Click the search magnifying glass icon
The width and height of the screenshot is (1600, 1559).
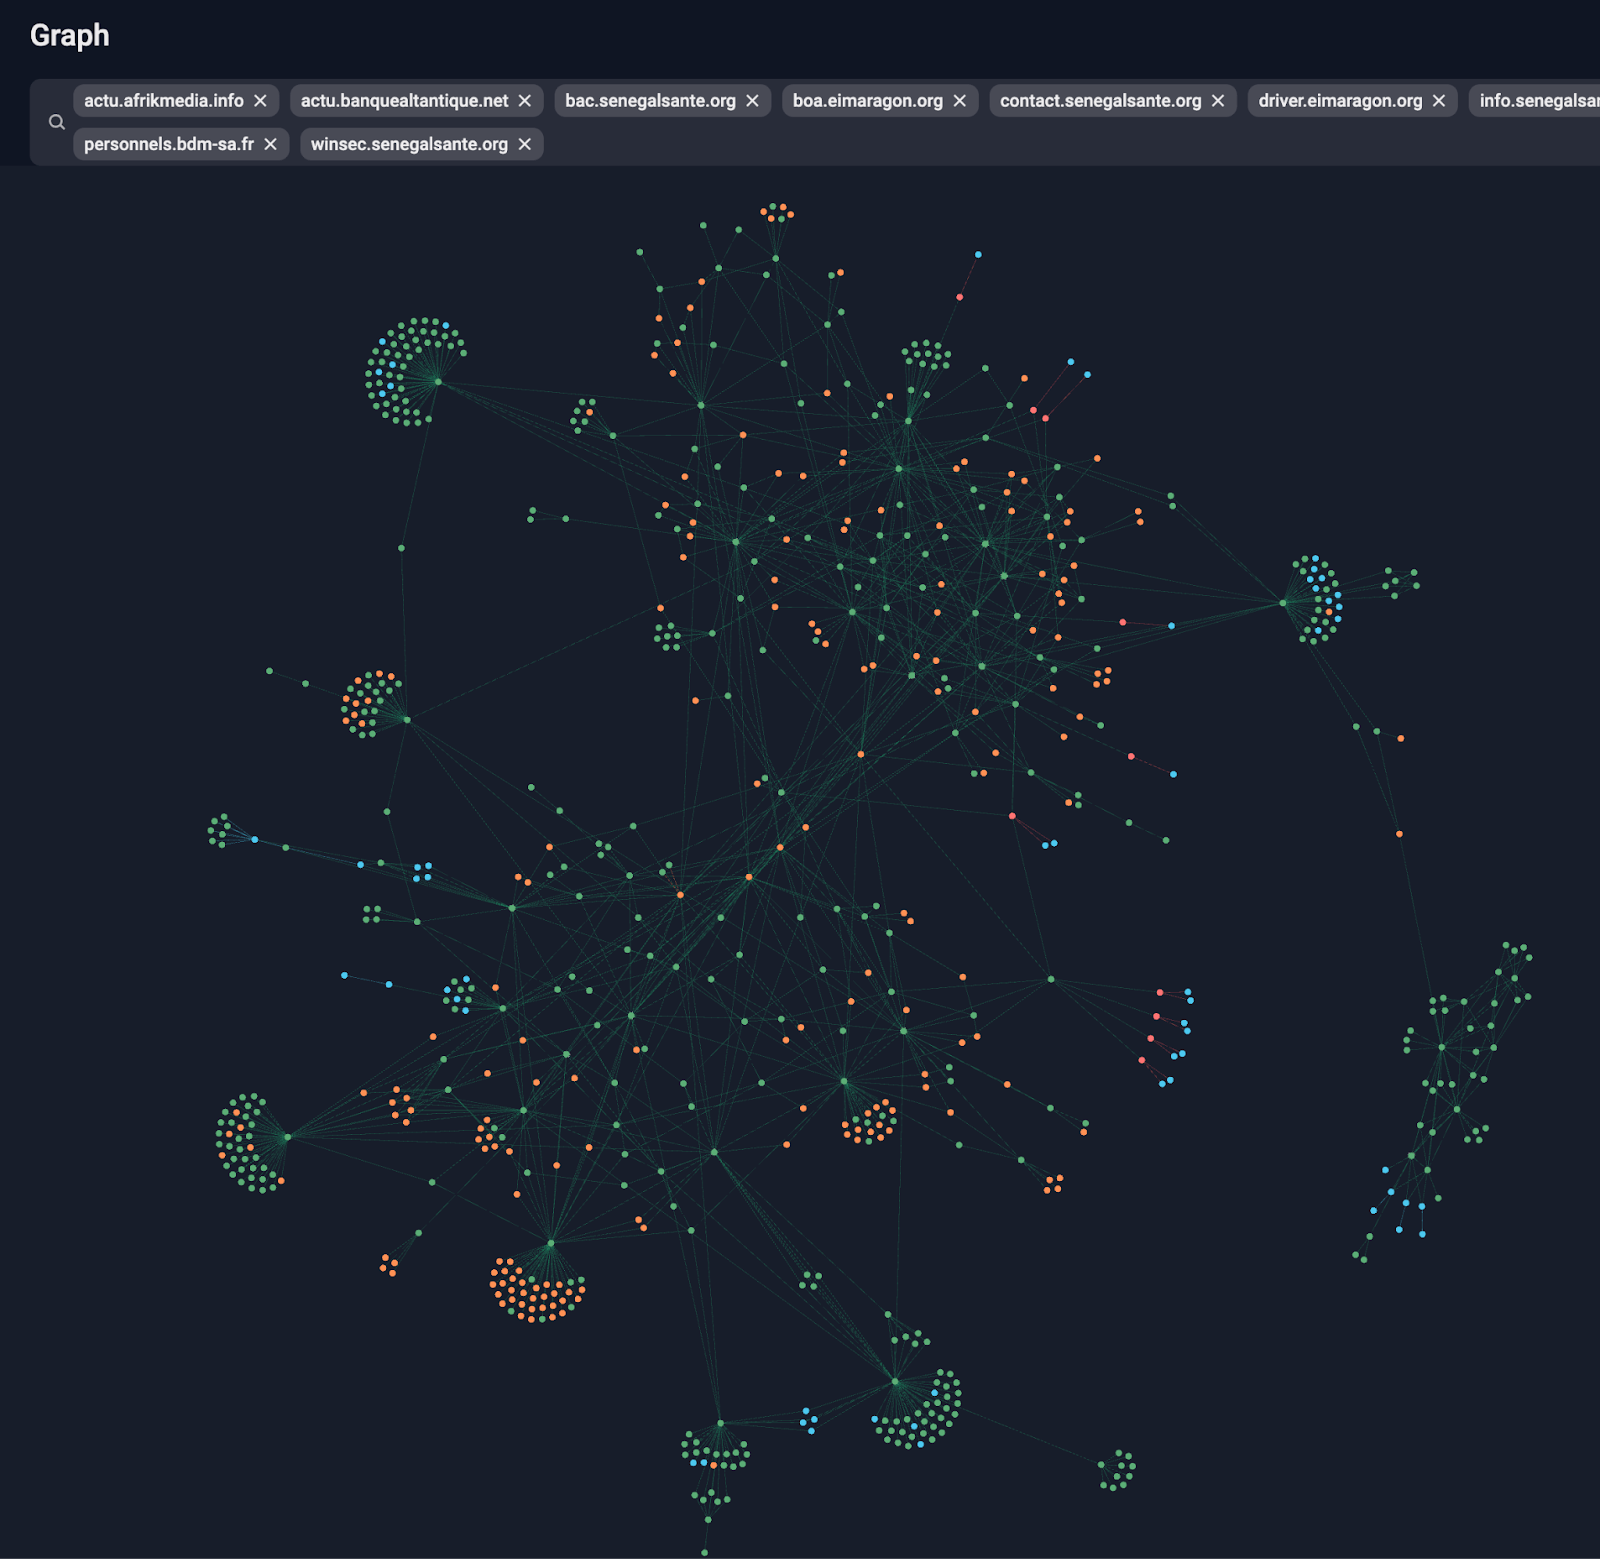click(x=57, y=121)
